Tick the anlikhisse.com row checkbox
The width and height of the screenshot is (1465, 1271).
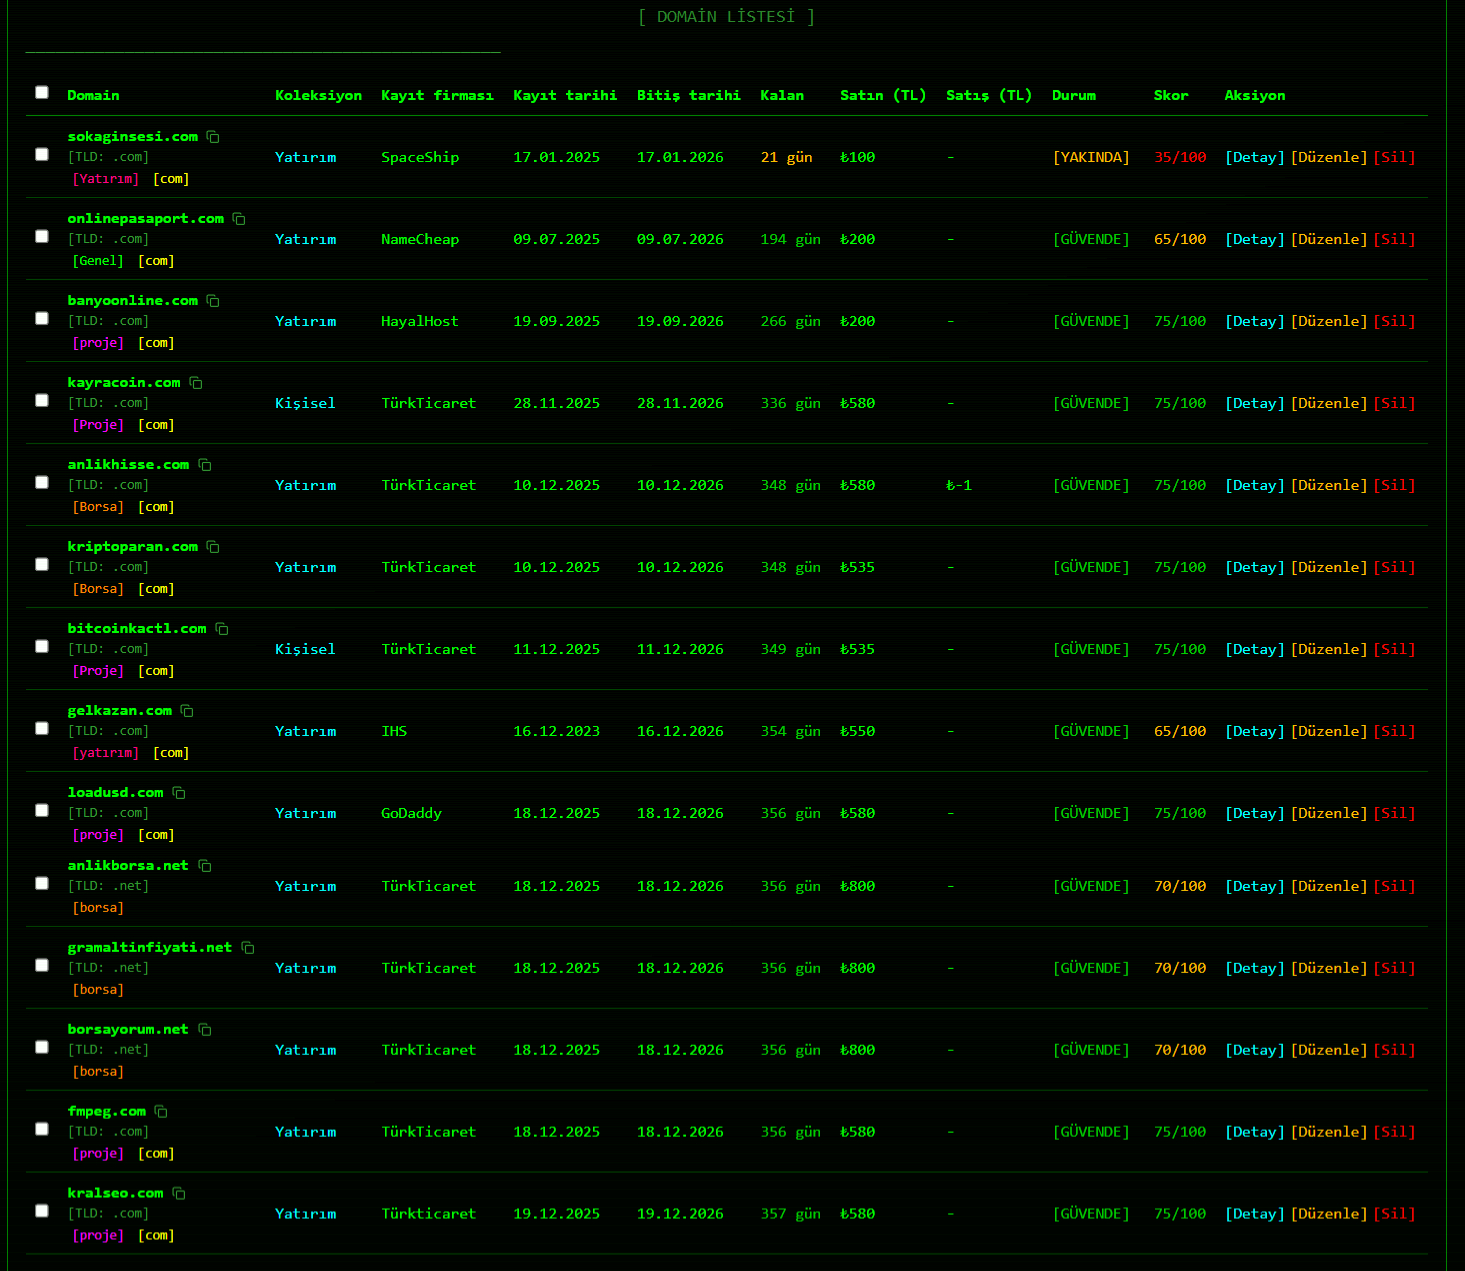pyautogui.click(x=42, y=482)
